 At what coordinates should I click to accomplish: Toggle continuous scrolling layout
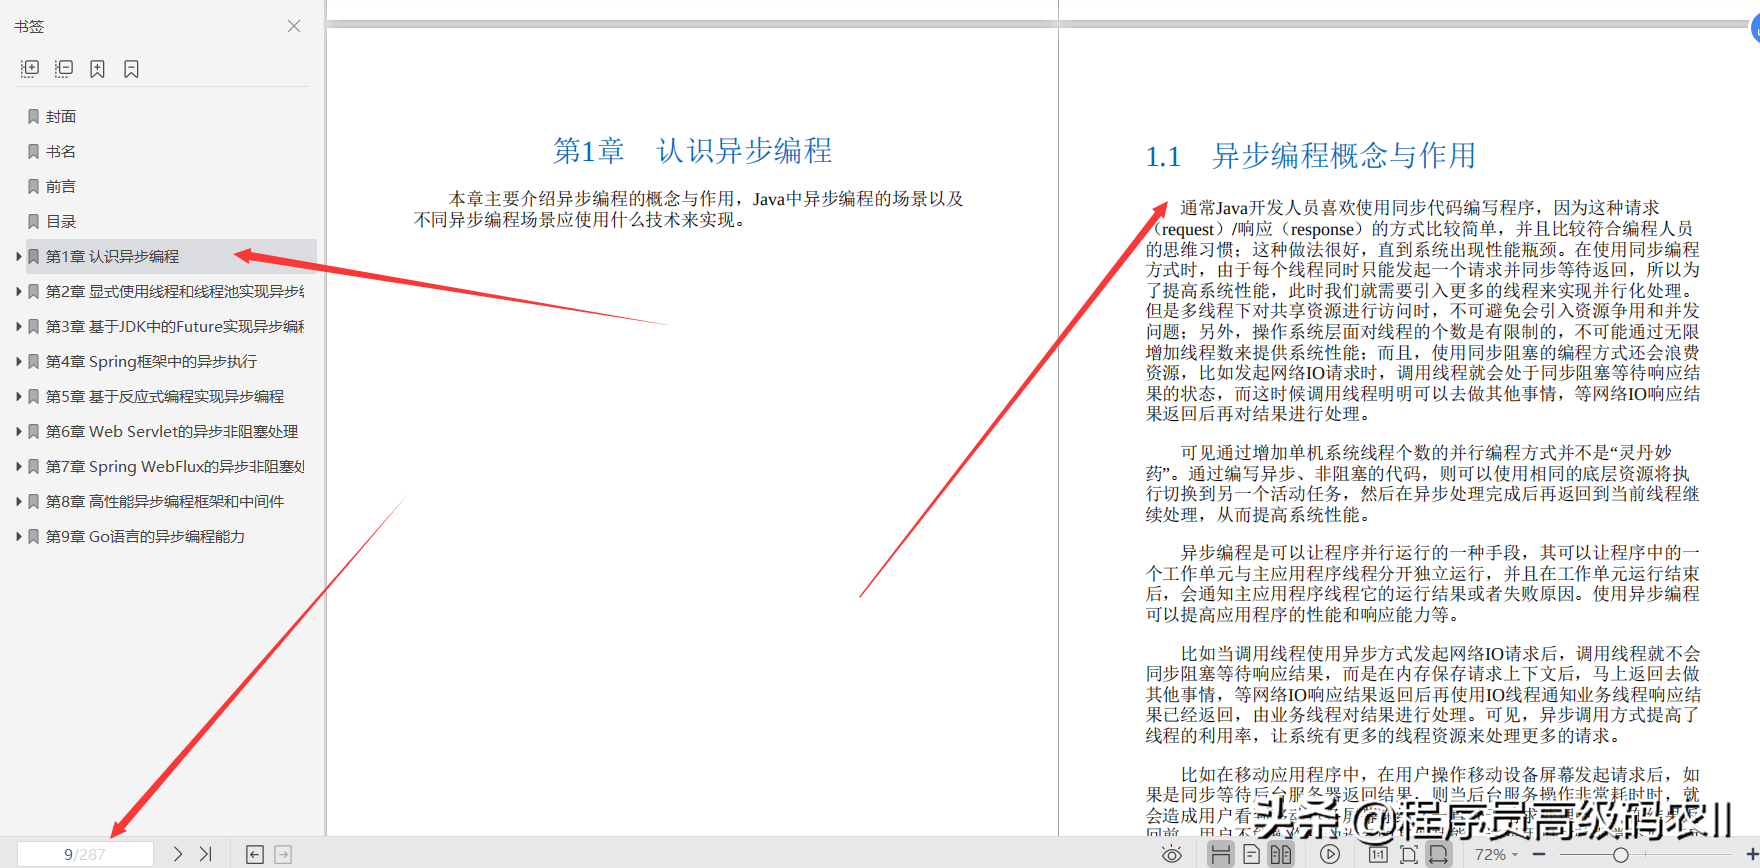(x=1220, y=854)
